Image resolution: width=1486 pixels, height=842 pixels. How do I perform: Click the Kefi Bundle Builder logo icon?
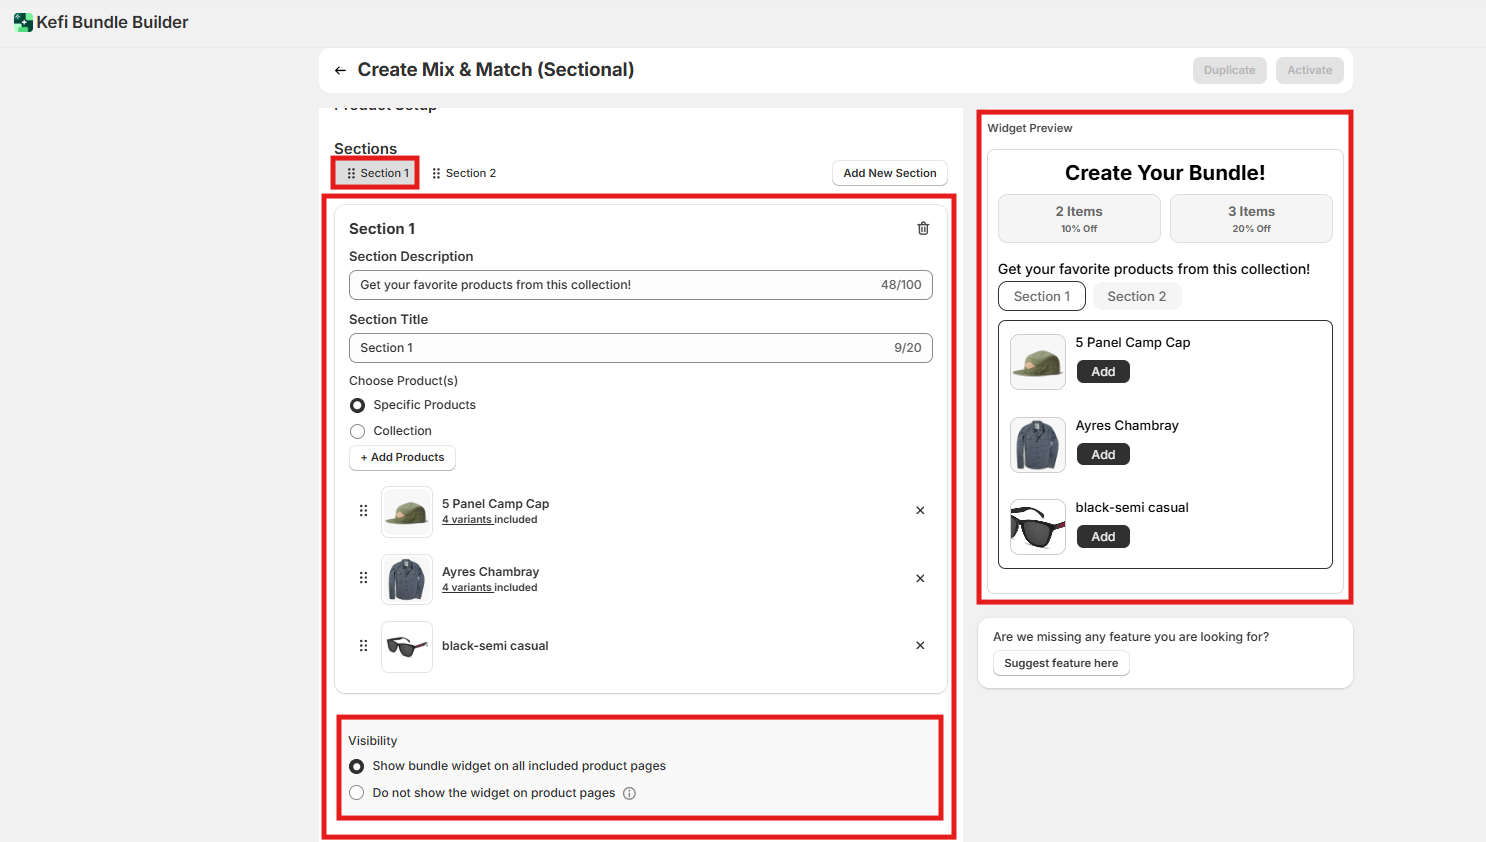pyautogui.click(x=23, y=22)
